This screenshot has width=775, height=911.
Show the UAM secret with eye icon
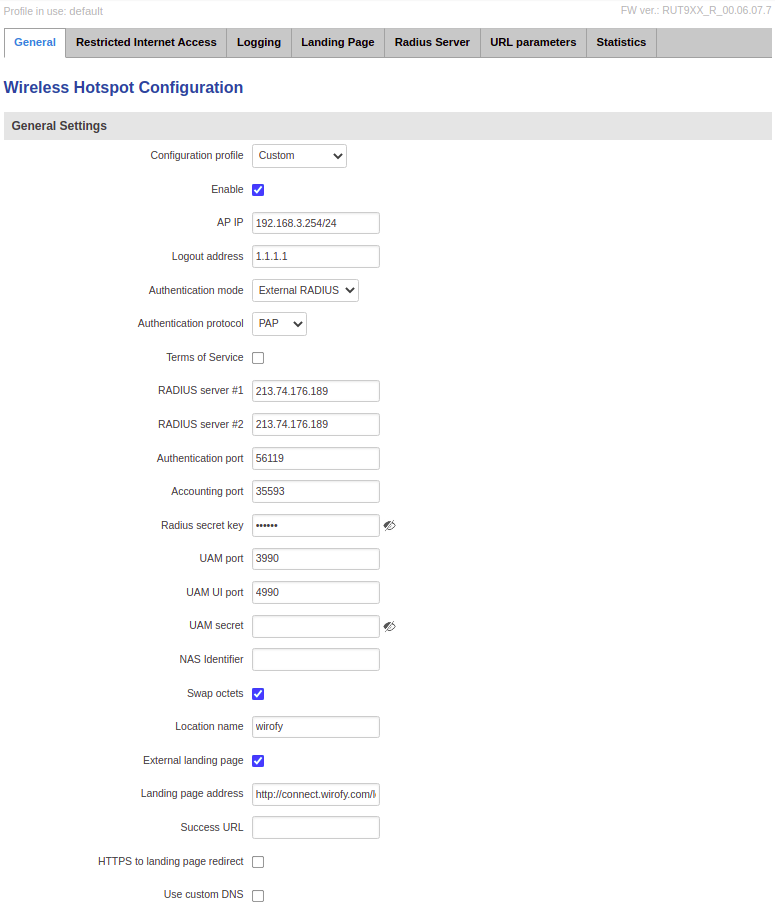click(389, 626)
